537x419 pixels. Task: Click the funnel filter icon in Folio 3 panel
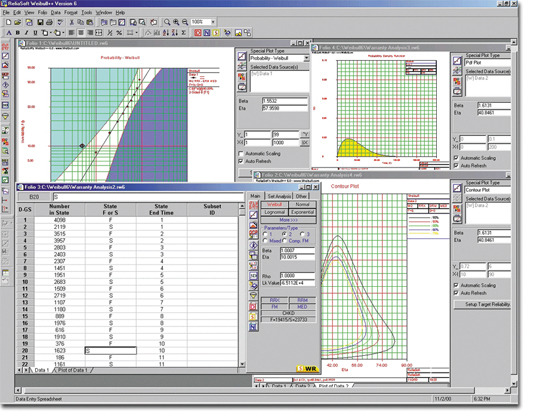pyautogui.click(x=253, y=295)
